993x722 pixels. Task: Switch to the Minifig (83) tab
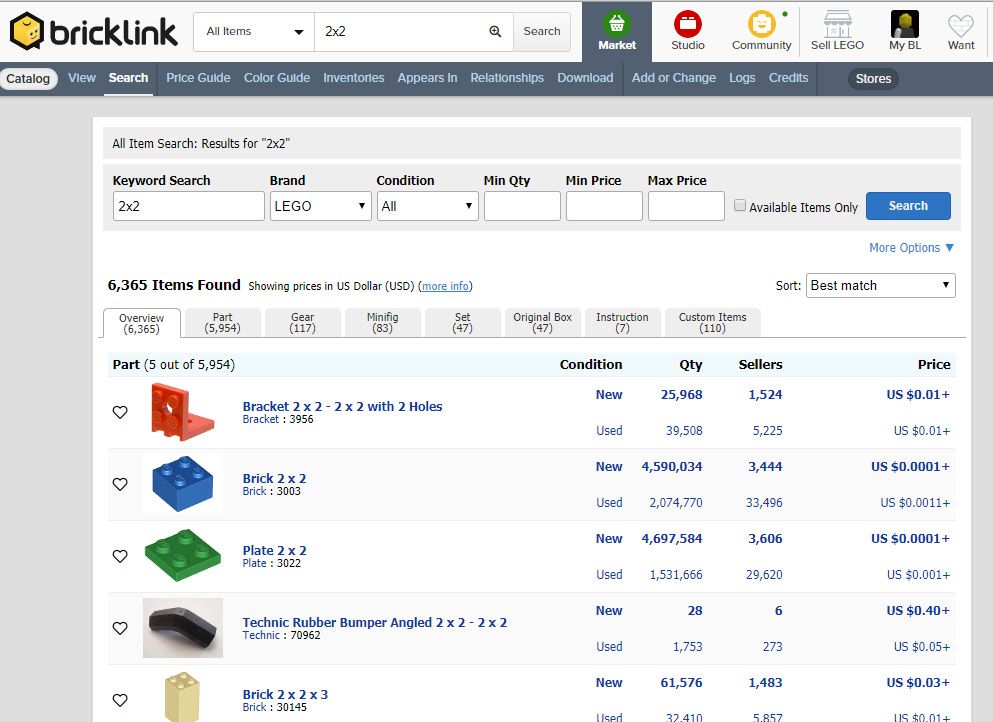383,322
